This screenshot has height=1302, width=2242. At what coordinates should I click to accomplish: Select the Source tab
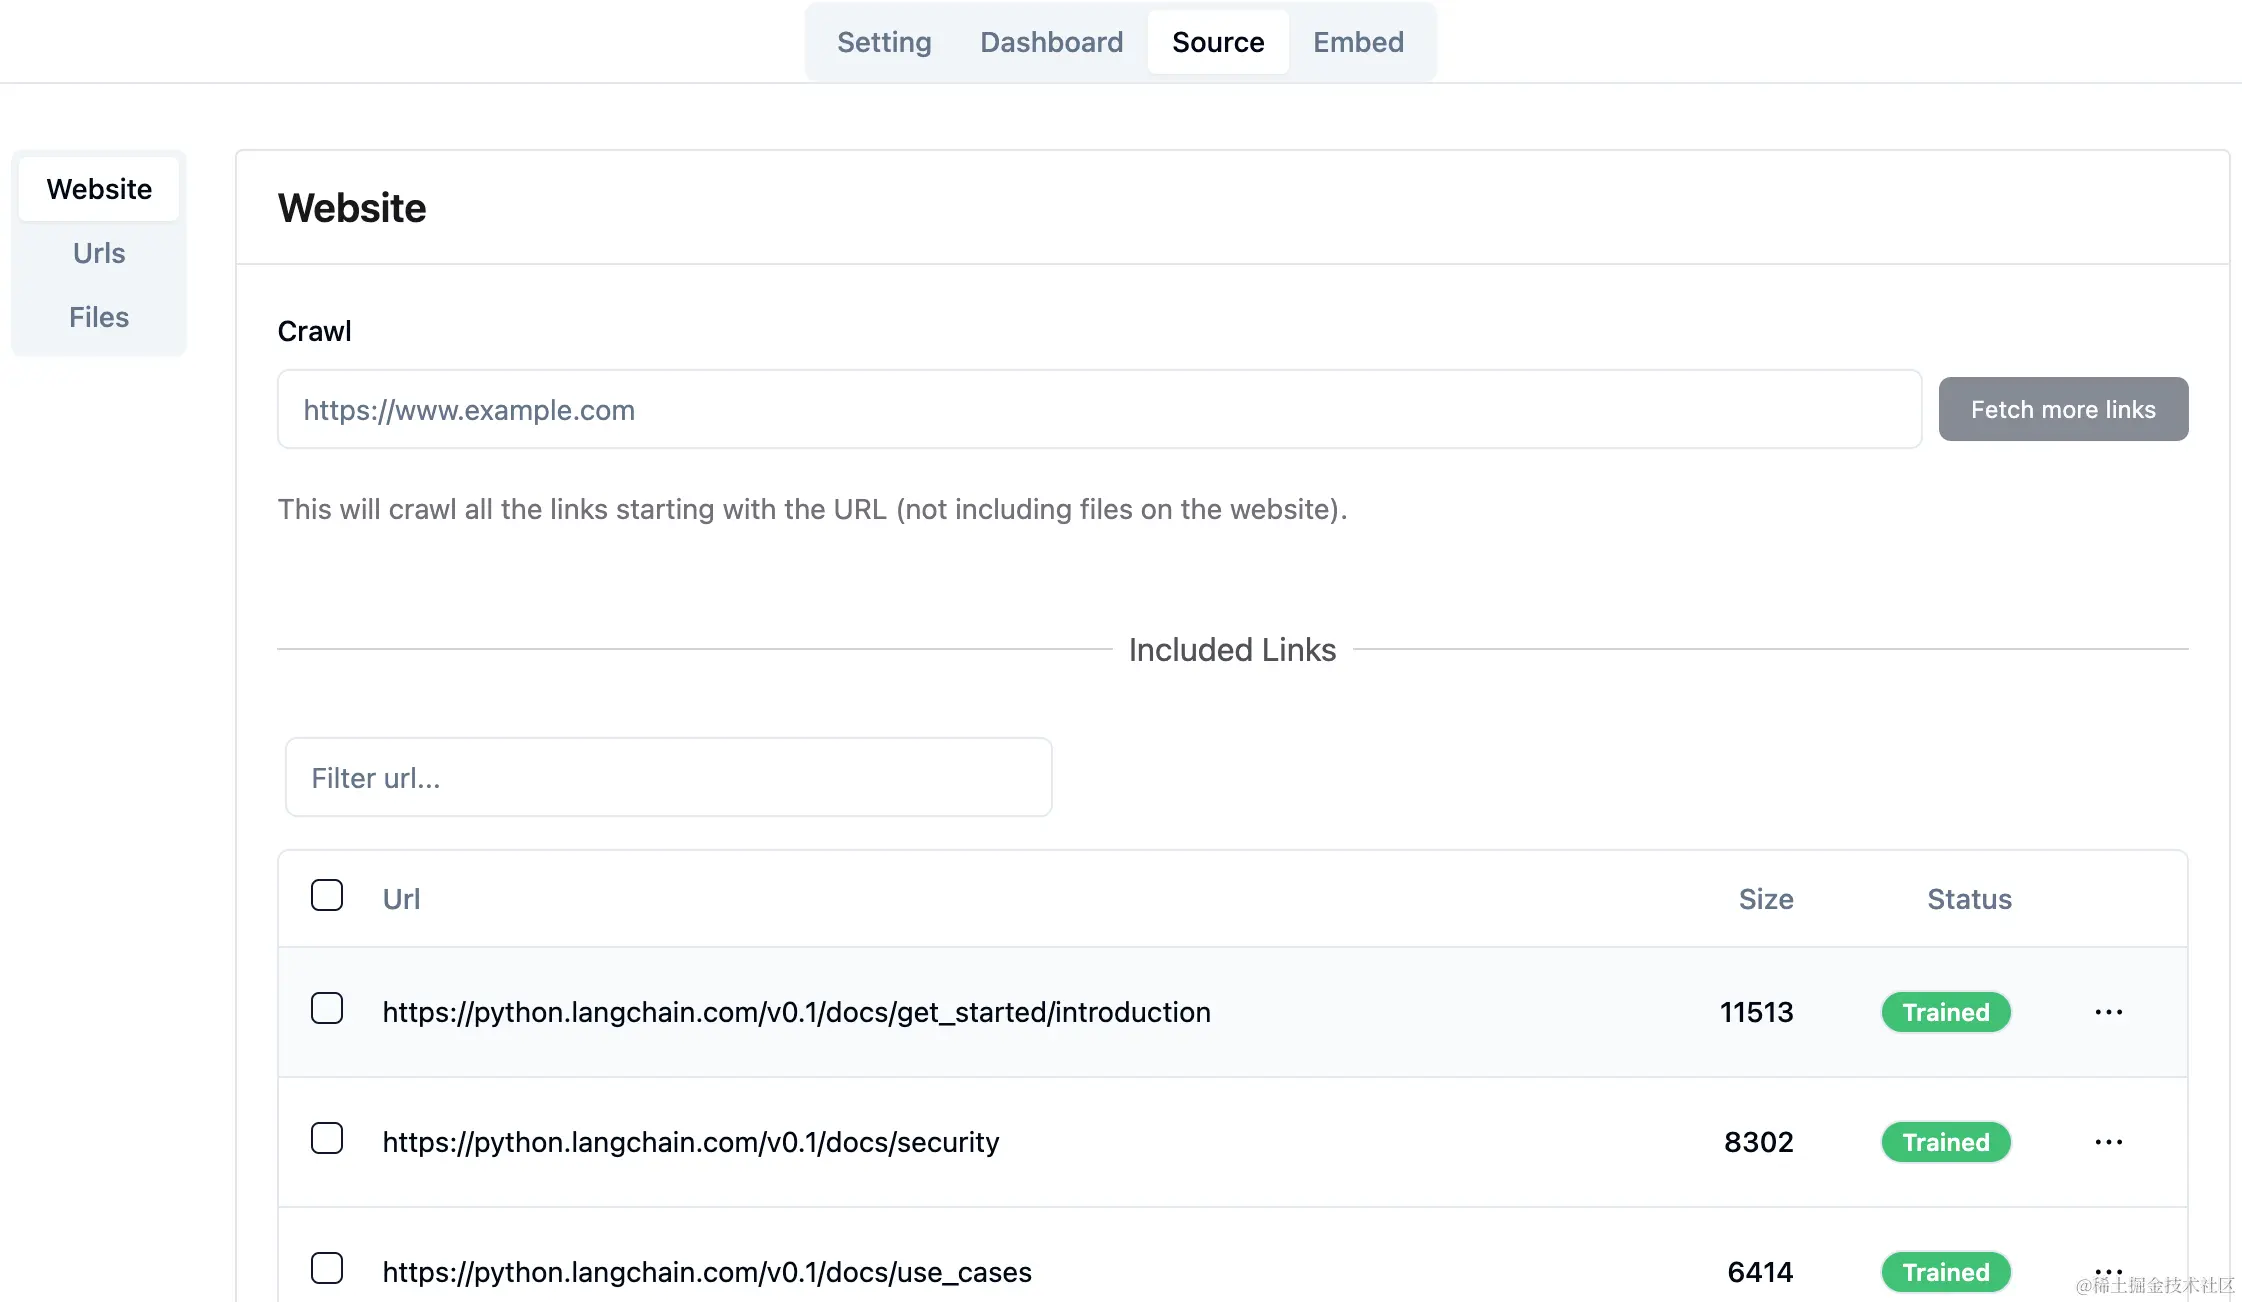click(x=1218, y=42)
